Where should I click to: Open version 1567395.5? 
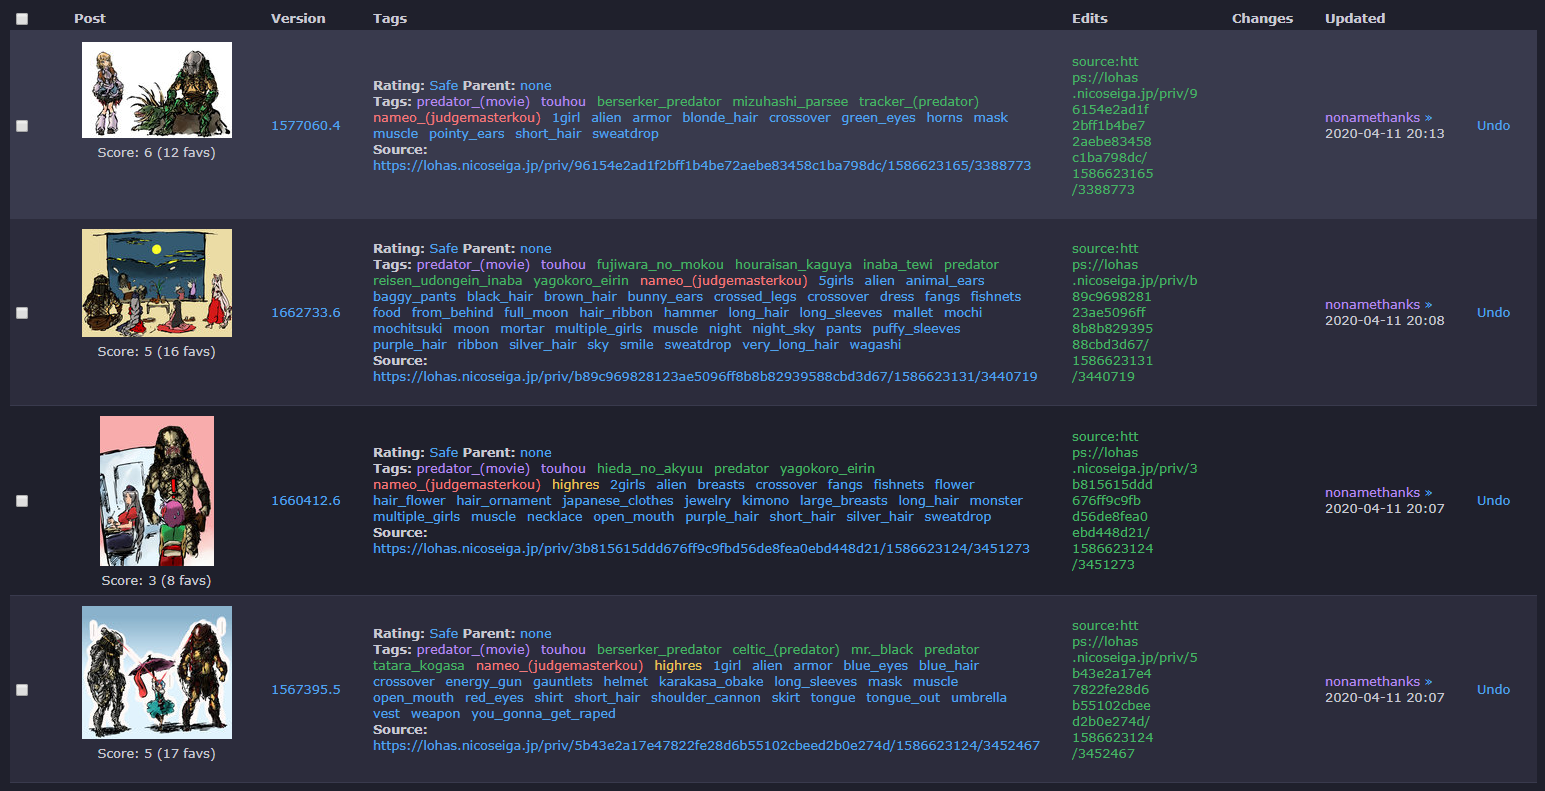click(x=306, y=688)
